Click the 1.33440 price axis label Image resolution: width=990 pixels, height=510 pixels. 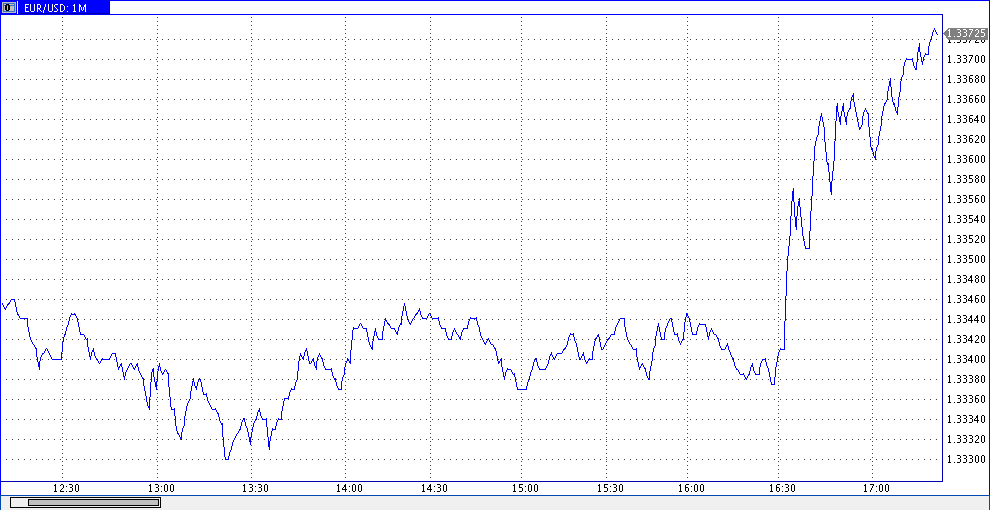tap(967, 319)
